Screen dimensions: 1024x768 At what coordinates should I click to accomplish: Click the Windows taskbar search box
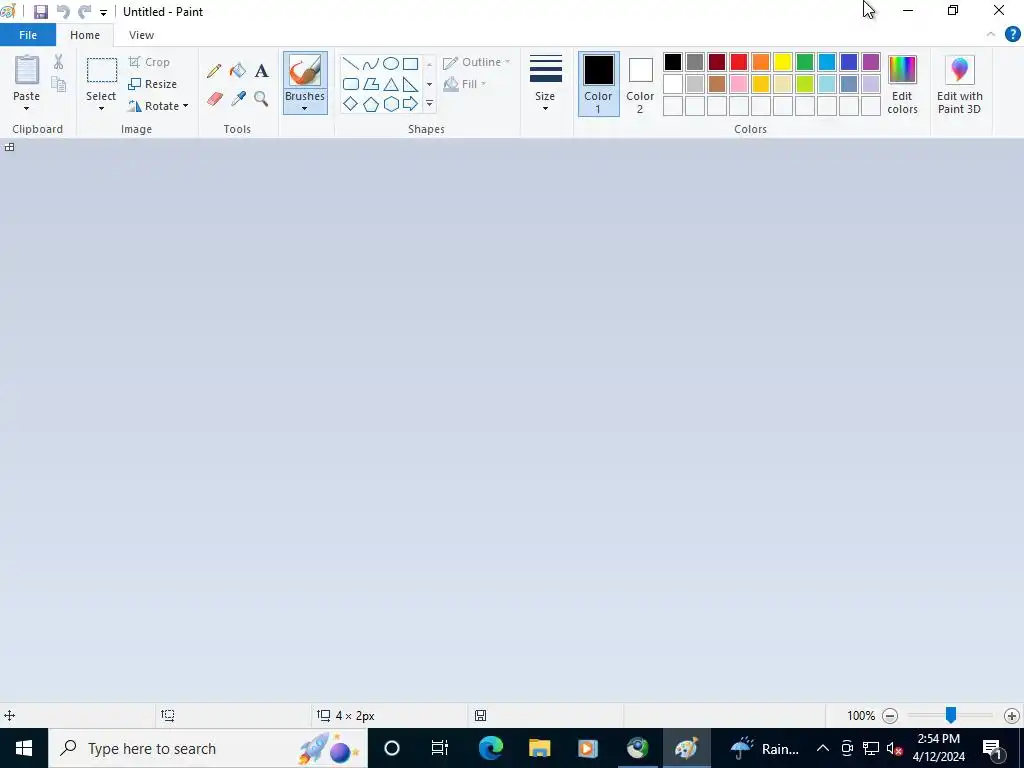208,748
